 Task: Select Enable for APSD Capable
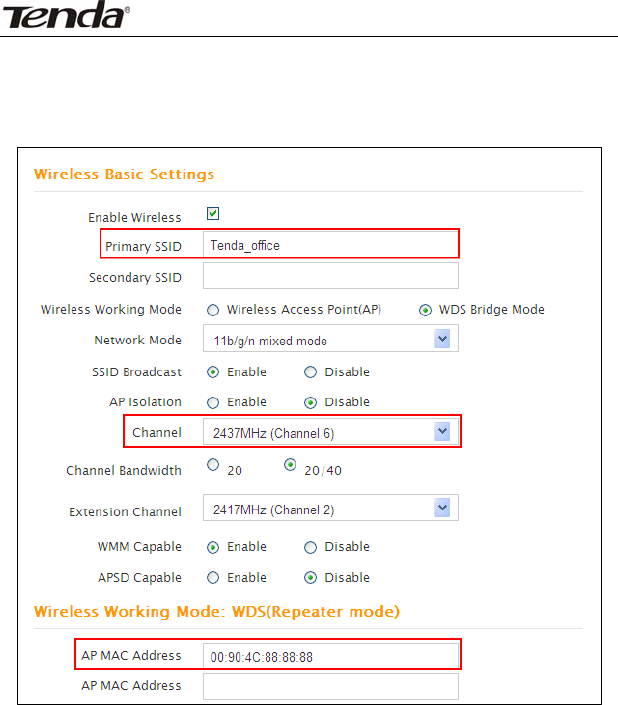(213, 577)
